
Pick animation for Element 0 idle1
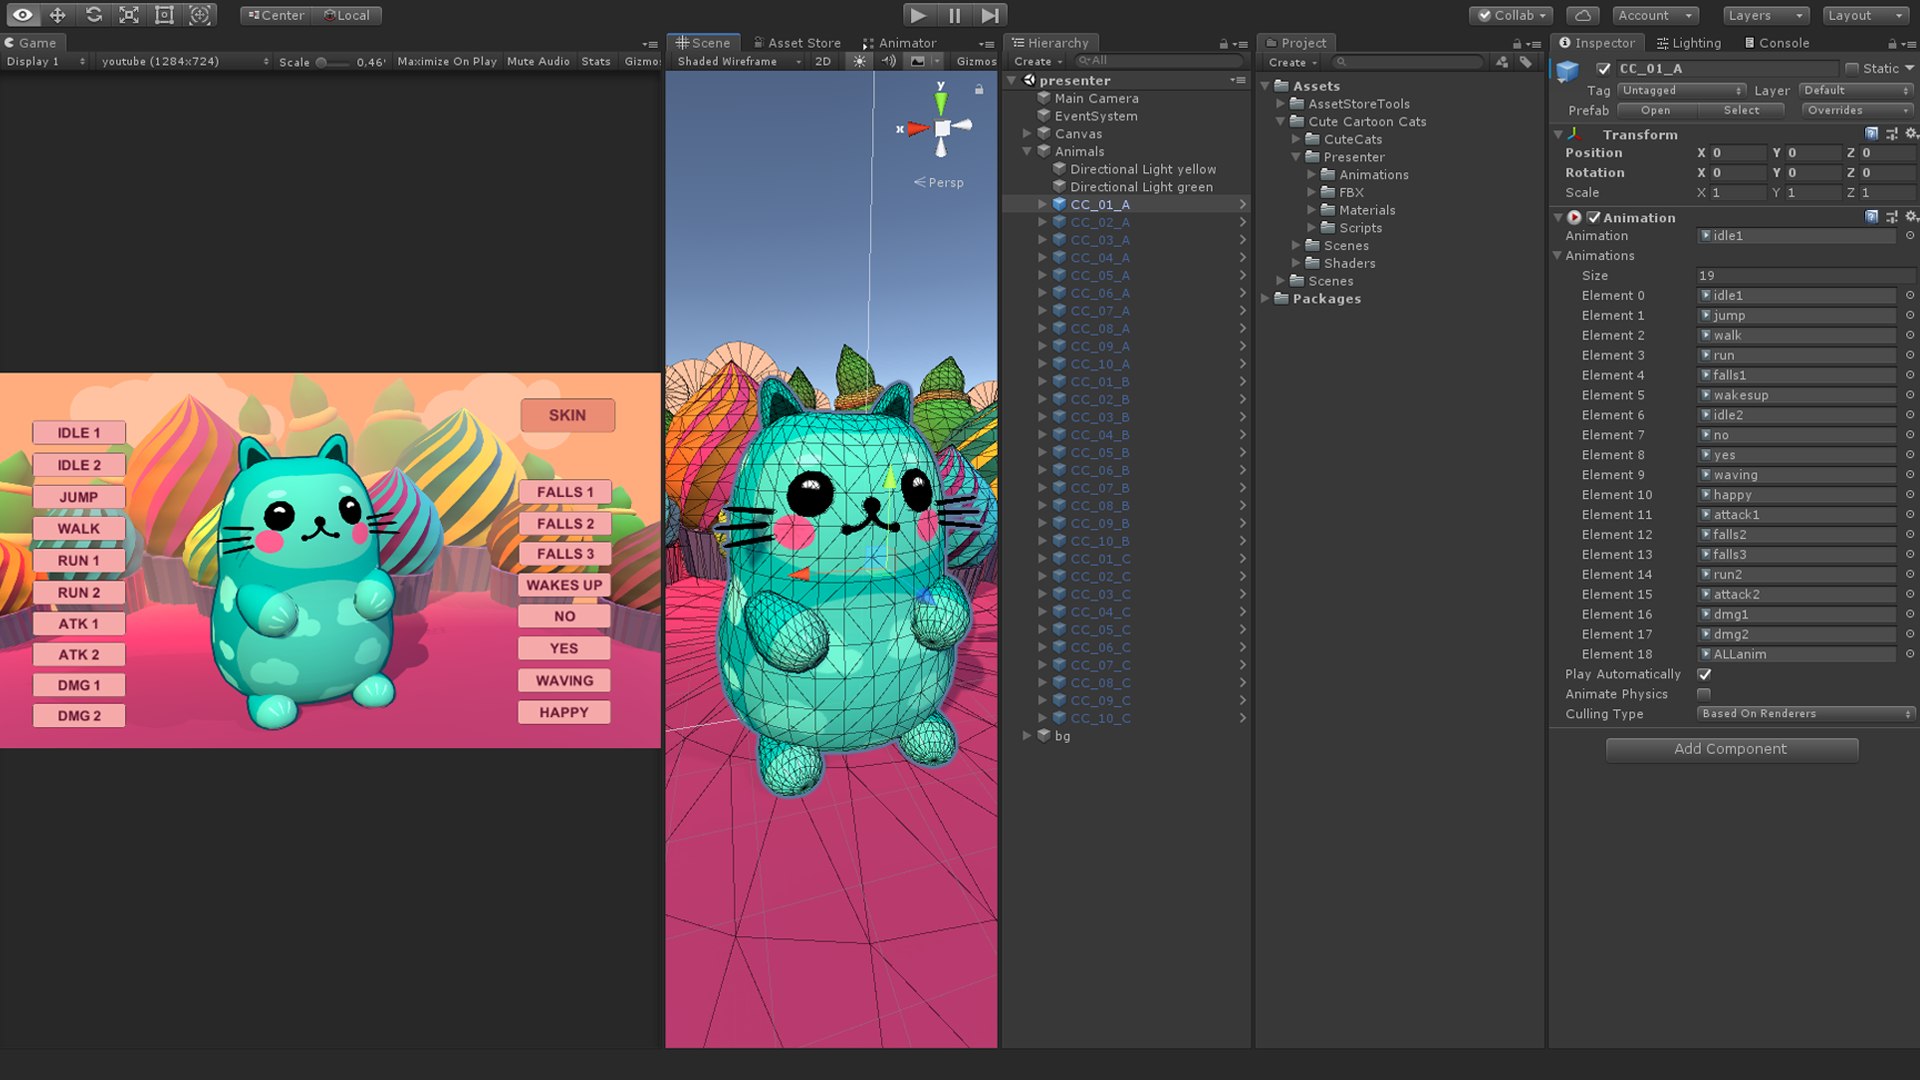1910,296
